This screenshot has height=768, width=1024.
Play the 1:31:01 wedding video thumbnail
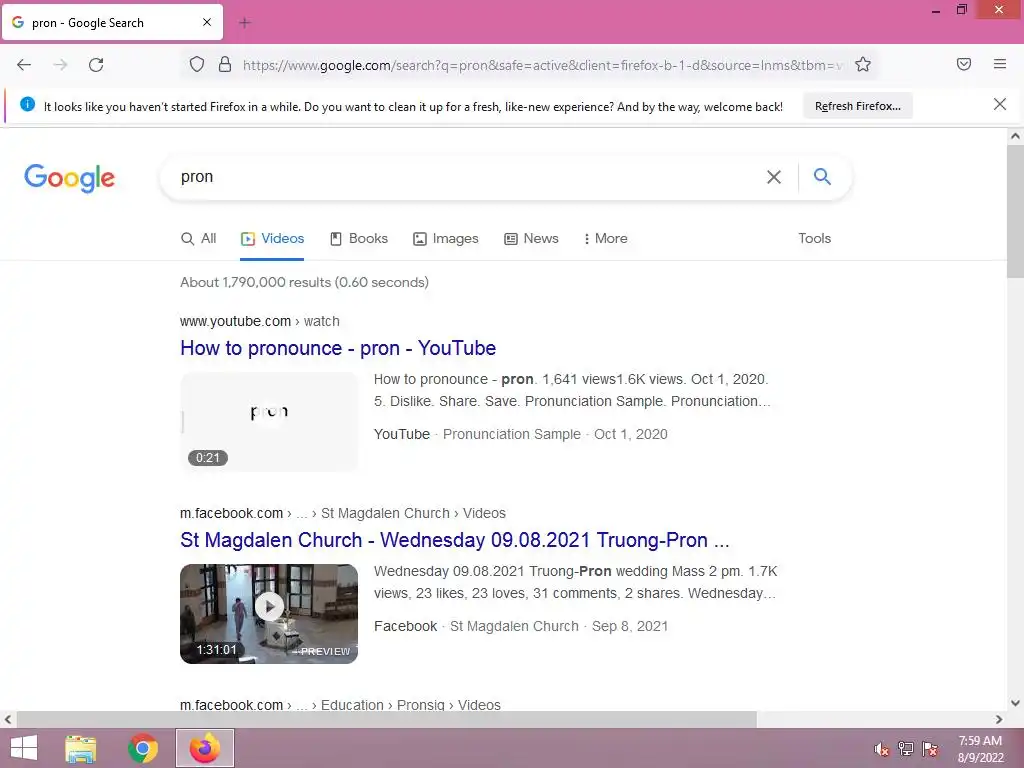click(269, 614)
